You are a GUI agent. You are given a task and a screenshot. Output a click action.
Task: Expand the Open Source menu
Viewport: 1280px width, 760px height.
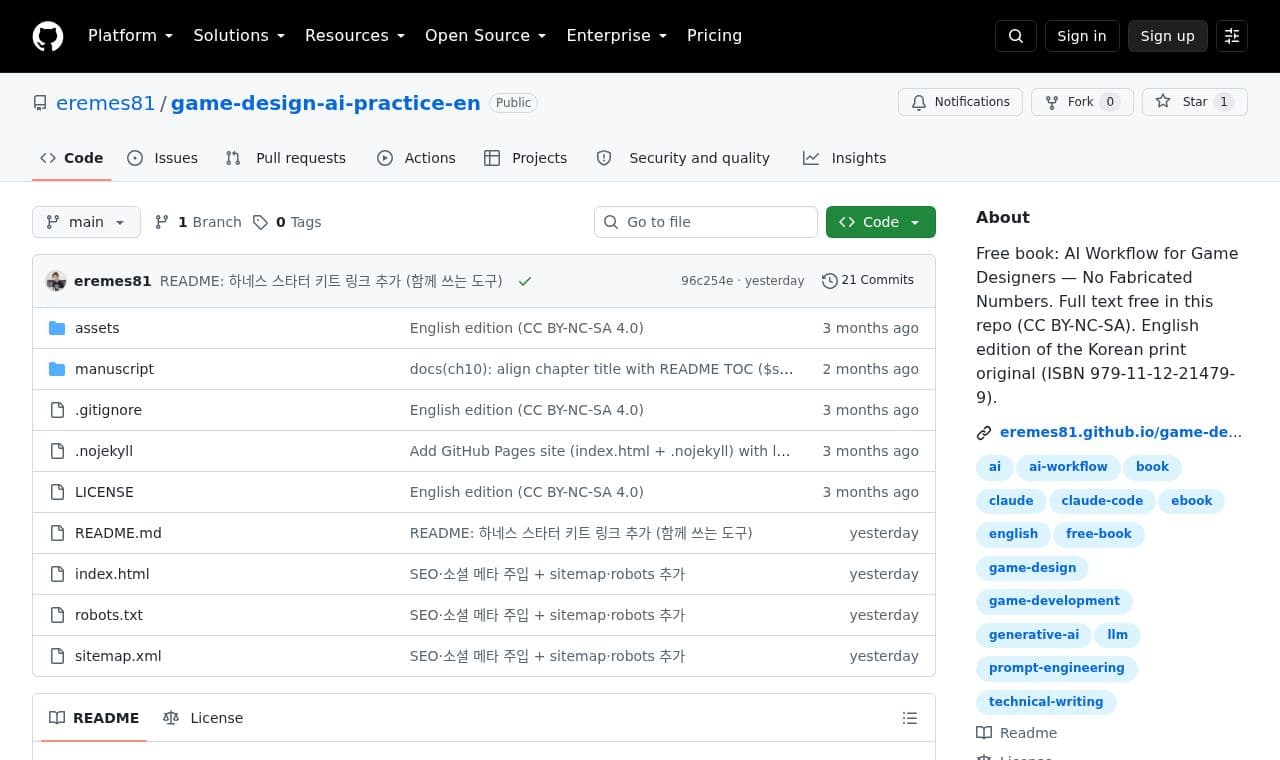point(485,36)
